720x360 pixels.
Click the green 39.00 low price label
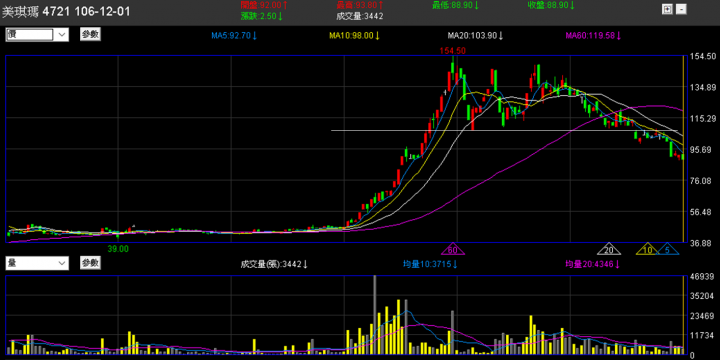click(118, 248)
